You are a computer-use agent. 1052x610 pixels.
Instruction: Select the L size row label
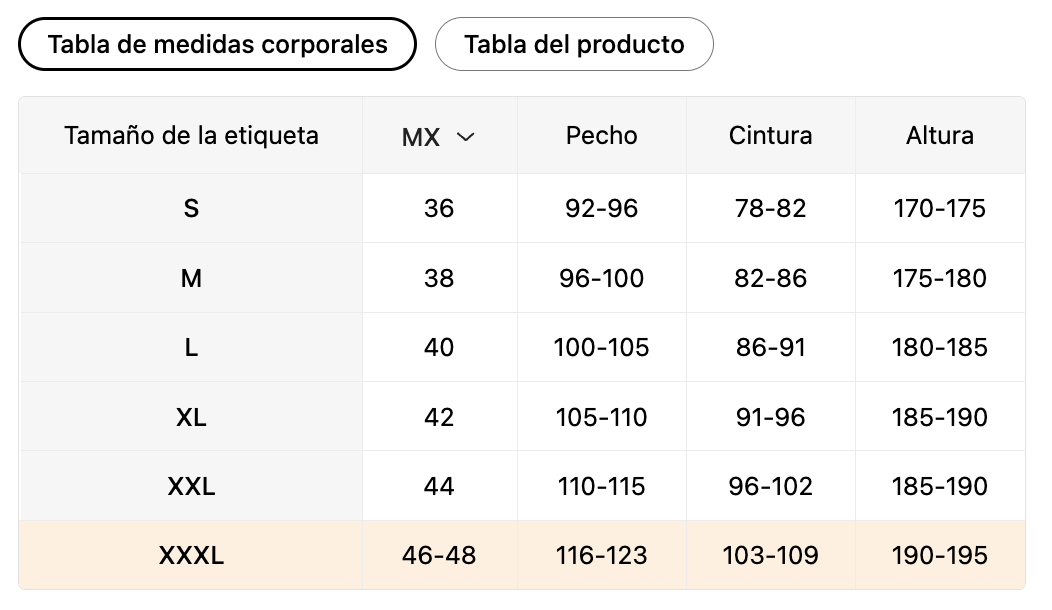coord(191,348)
